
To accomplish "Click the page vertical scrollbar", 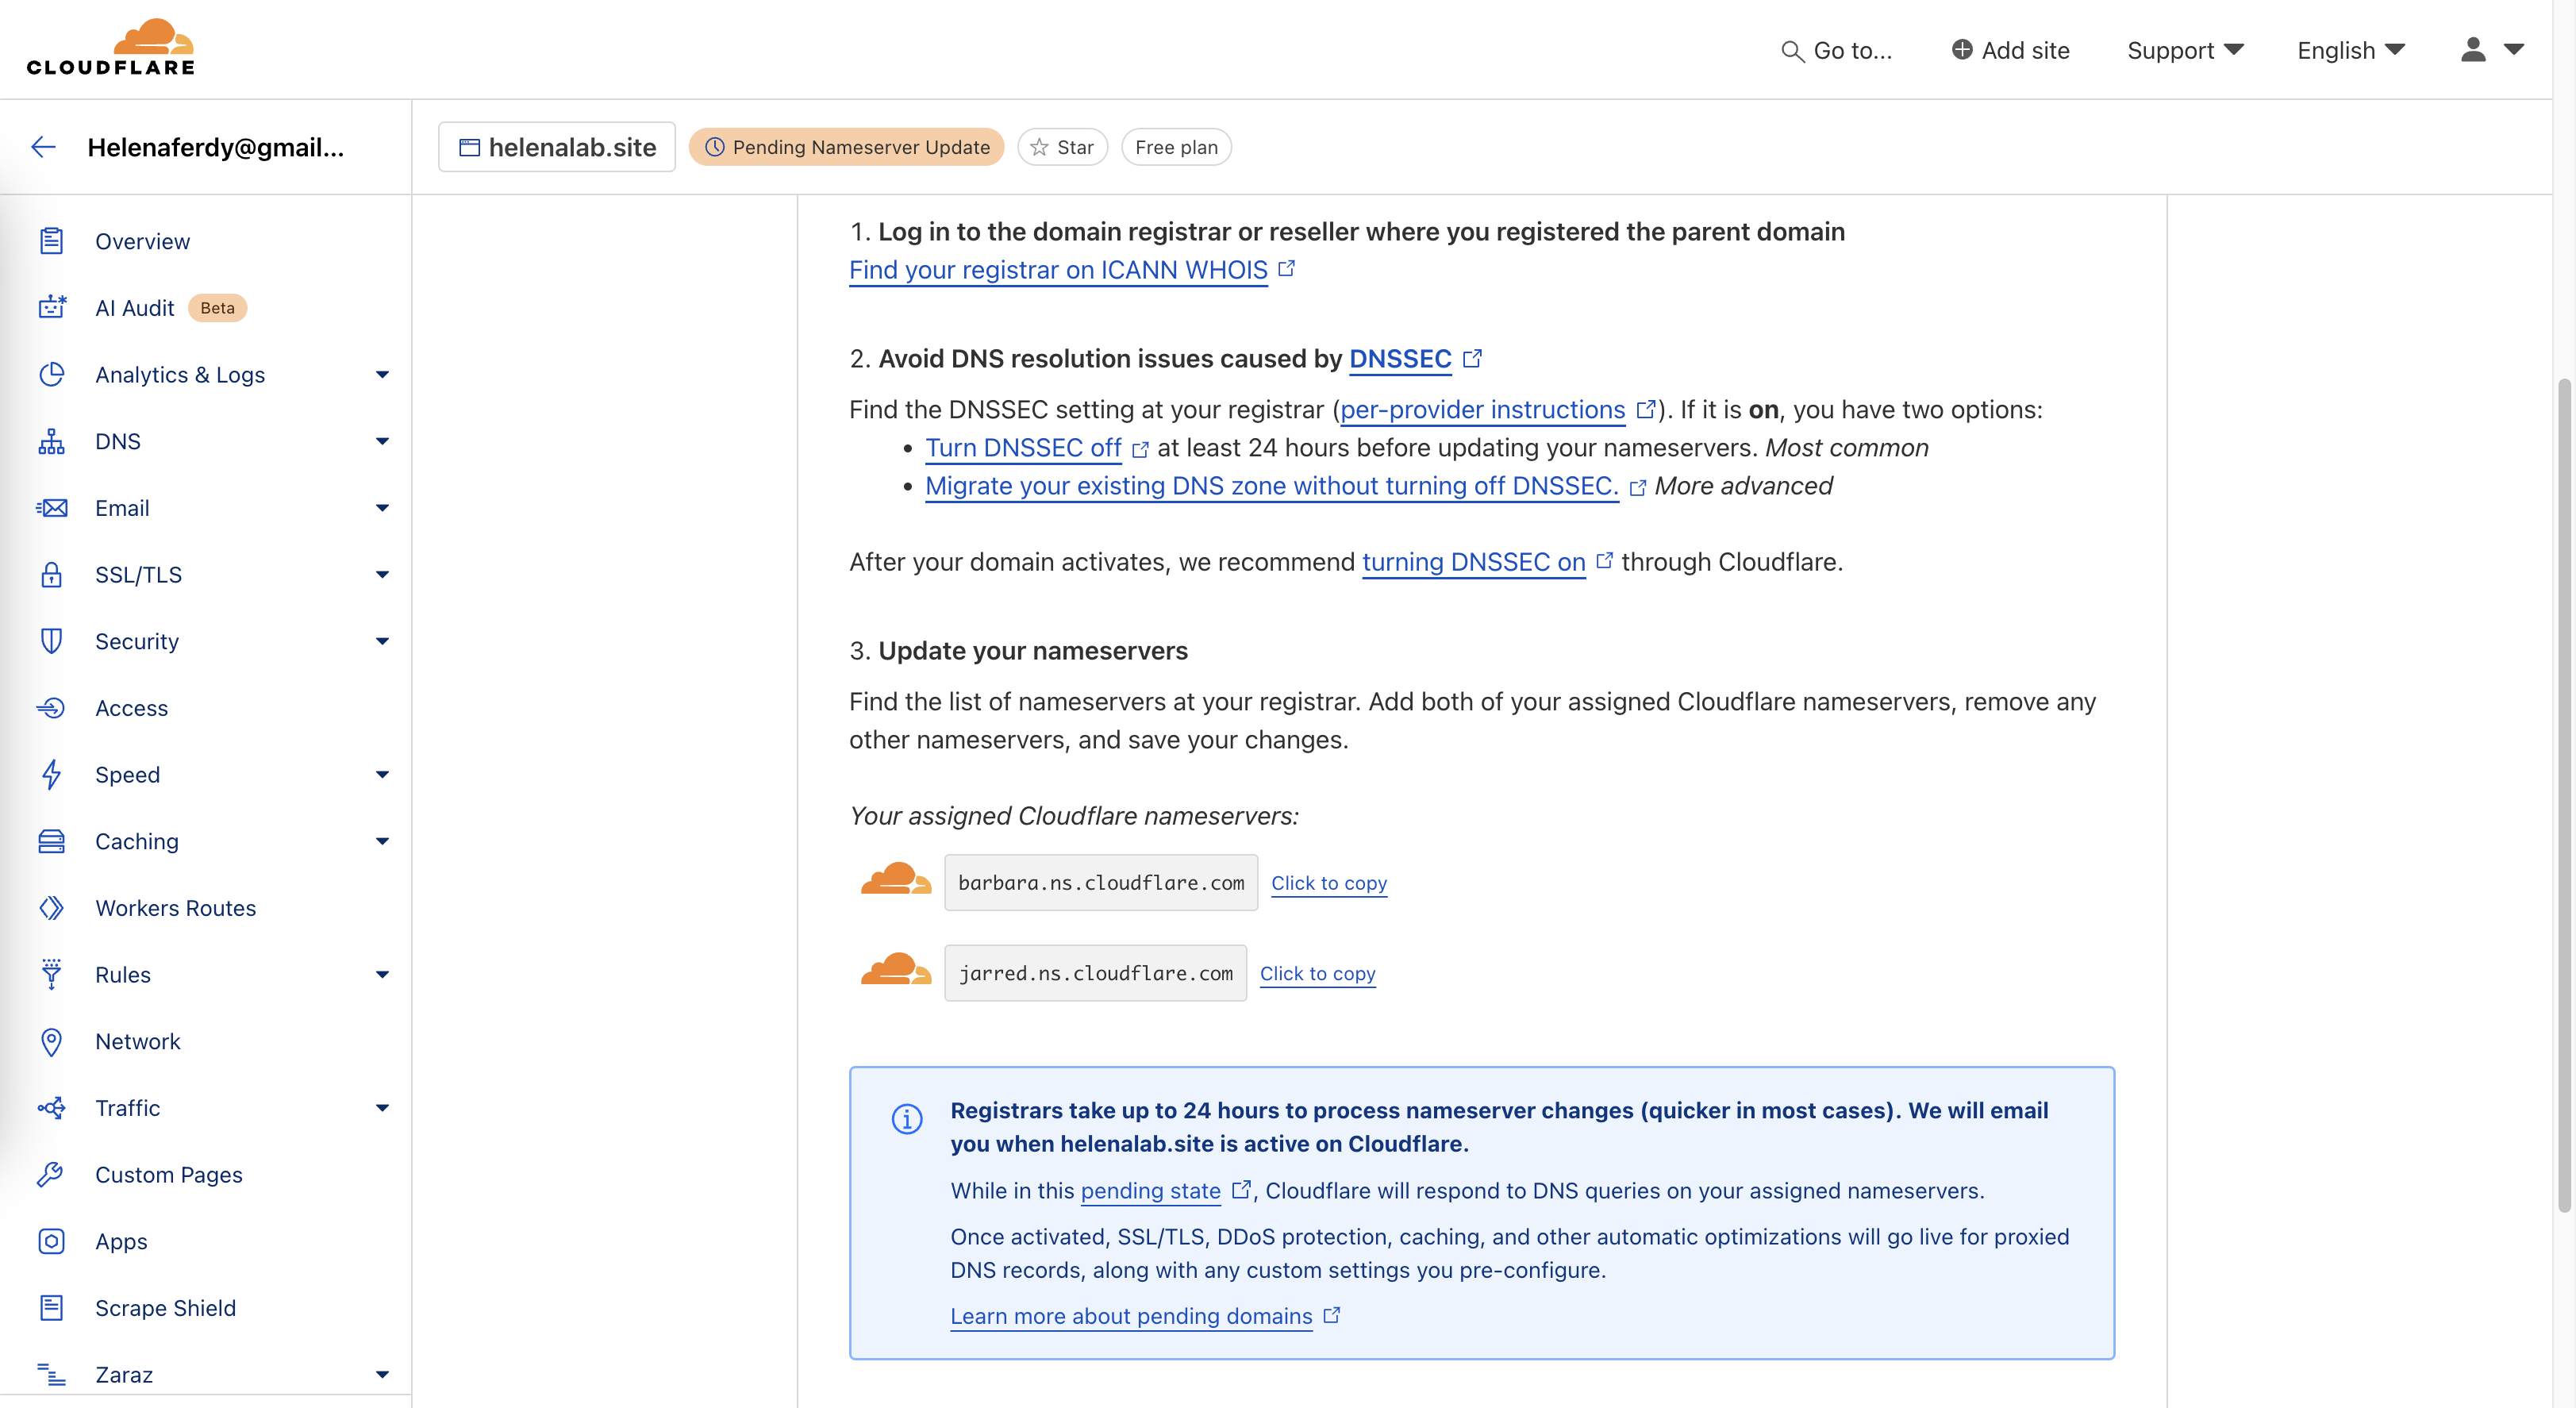I will (2563, 795).
